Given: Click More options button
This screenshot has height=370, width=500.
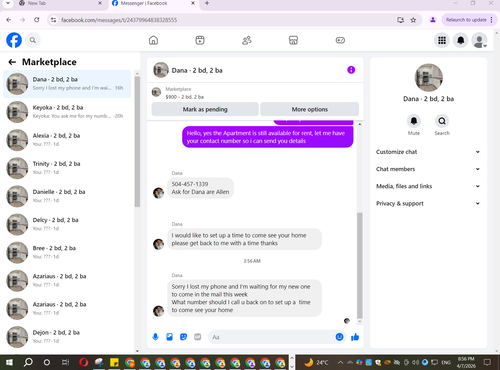Looking at the screenshot, I should [x=310, y=109].
